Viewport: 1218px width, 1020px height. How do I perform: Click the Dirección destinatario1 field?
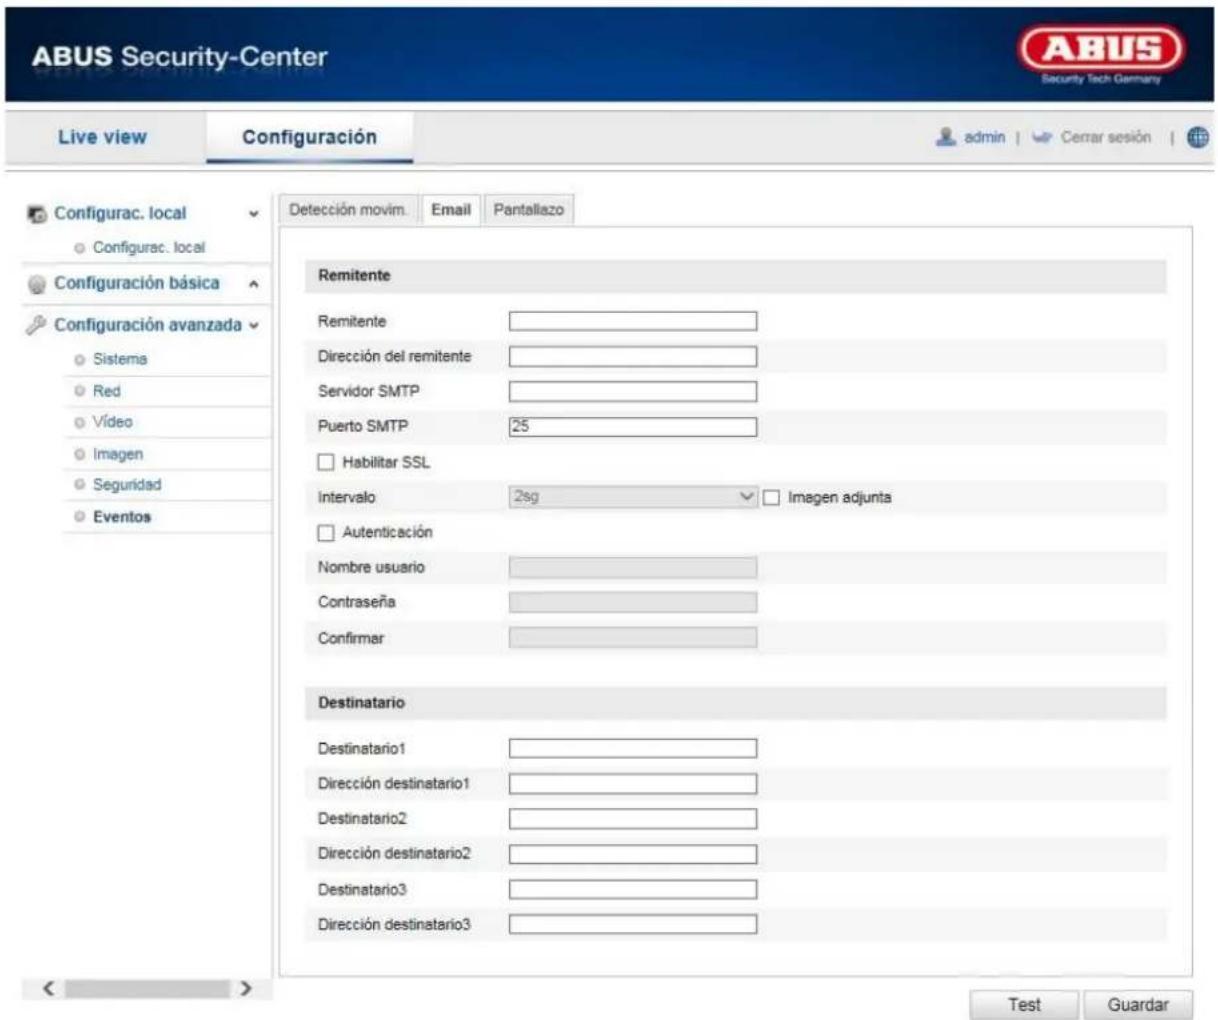(x=633, y=784)
